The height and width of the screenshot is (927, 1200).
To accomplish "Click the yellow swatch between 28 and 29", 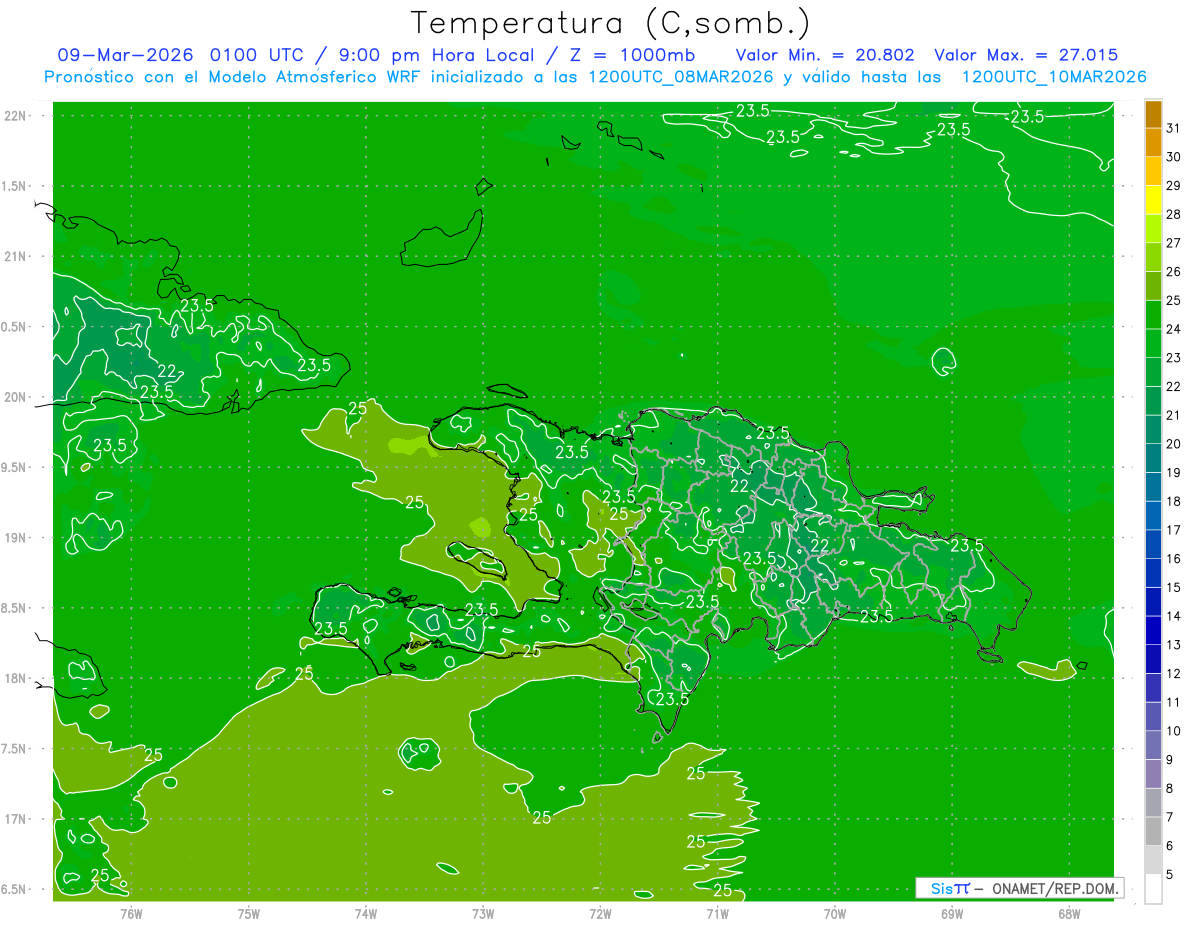I will click(x=1153, y=200).
